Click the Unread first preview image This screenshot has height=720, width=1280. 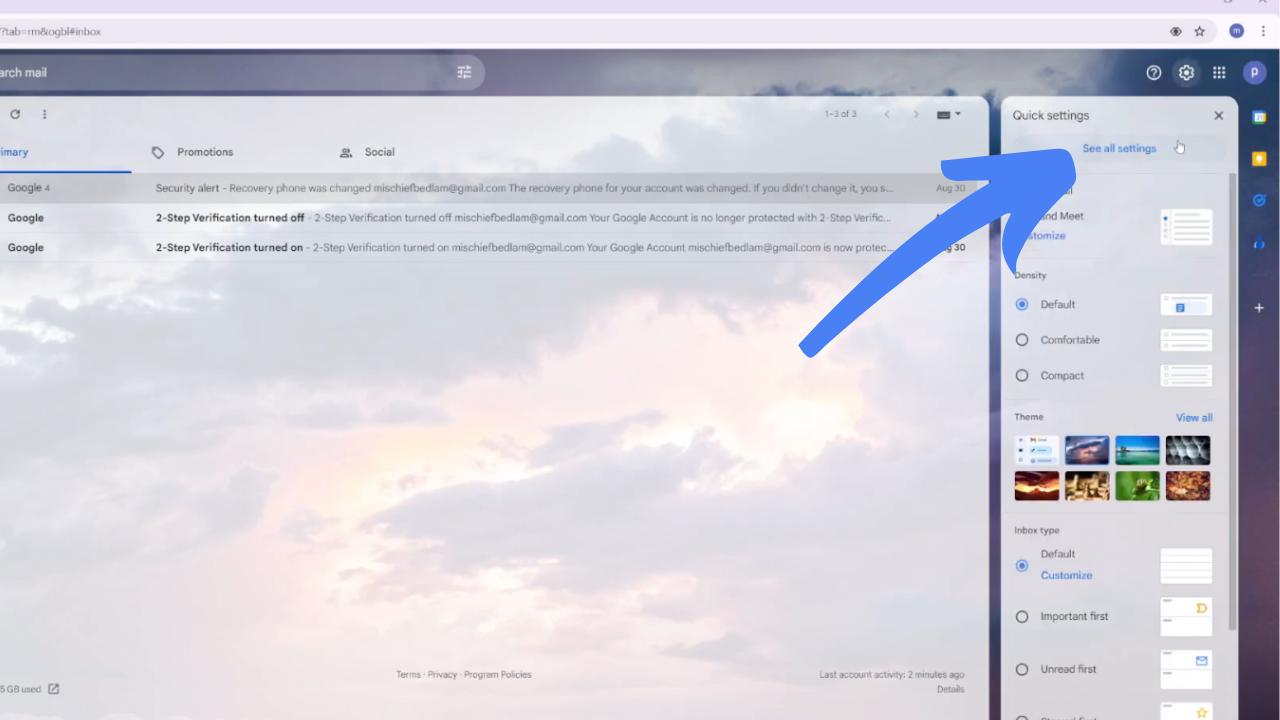click(1186, 669)
